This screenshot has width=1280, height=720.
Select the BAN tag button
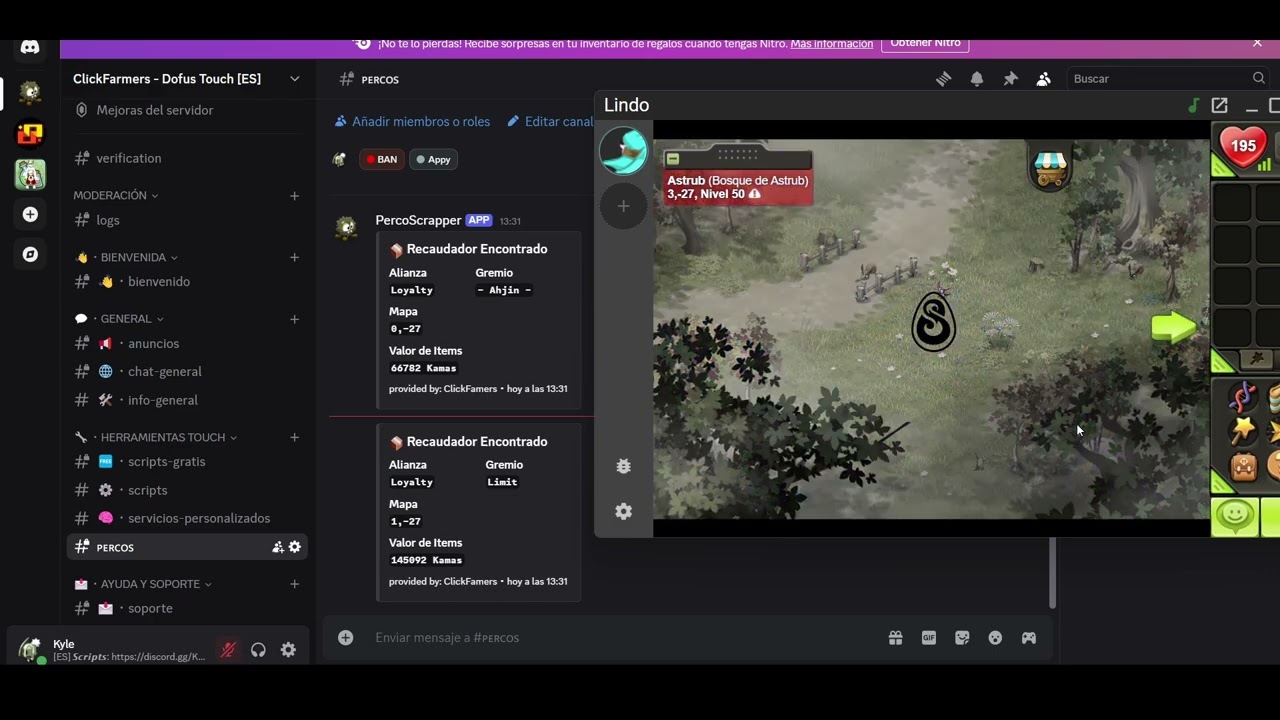coord(382,159)
